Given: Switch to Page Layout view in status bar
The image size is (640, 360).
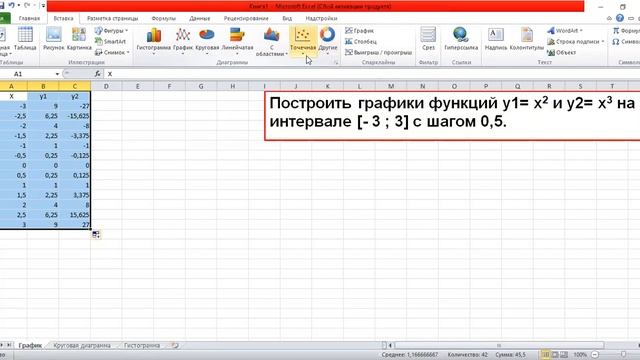Looking at the screenshot, I should click(x=555, y=355).
